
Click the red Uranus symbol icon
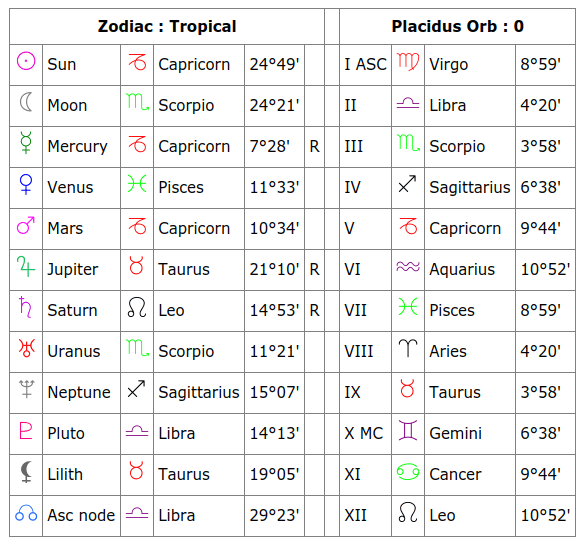click(26, 348)
